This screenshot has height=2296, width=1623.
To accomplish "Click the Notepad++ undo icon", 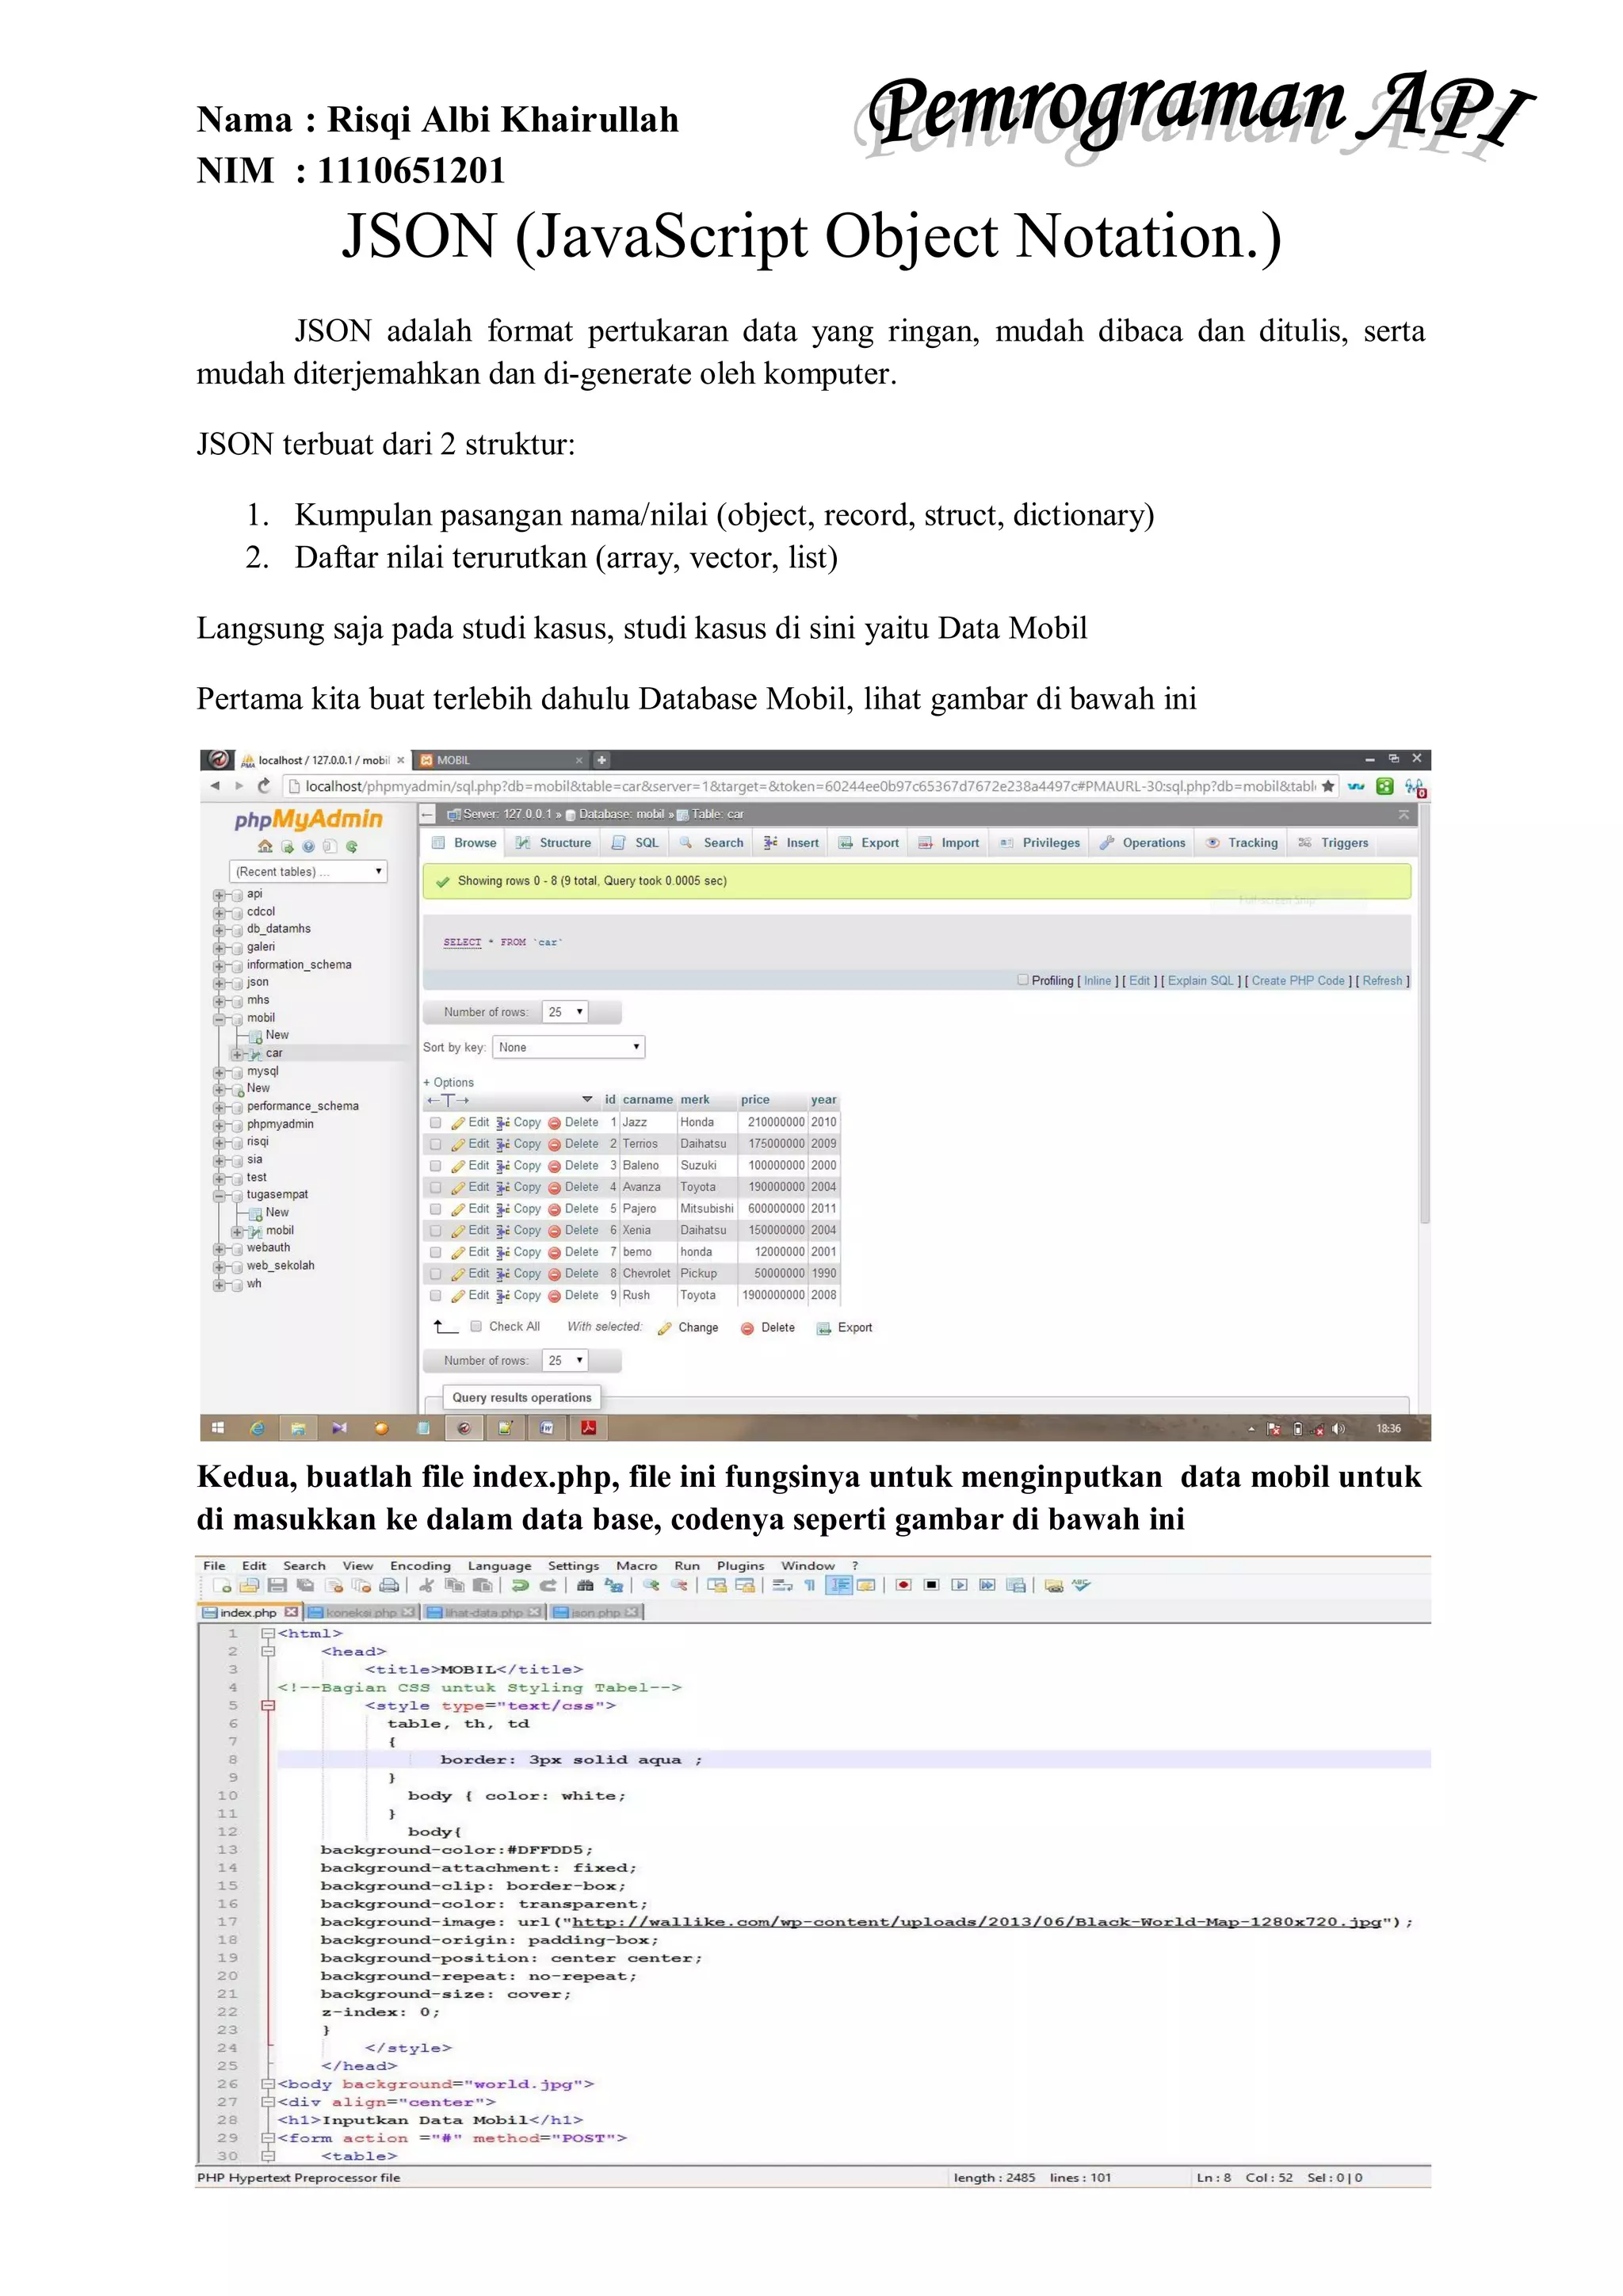I will pos(519,1585).
